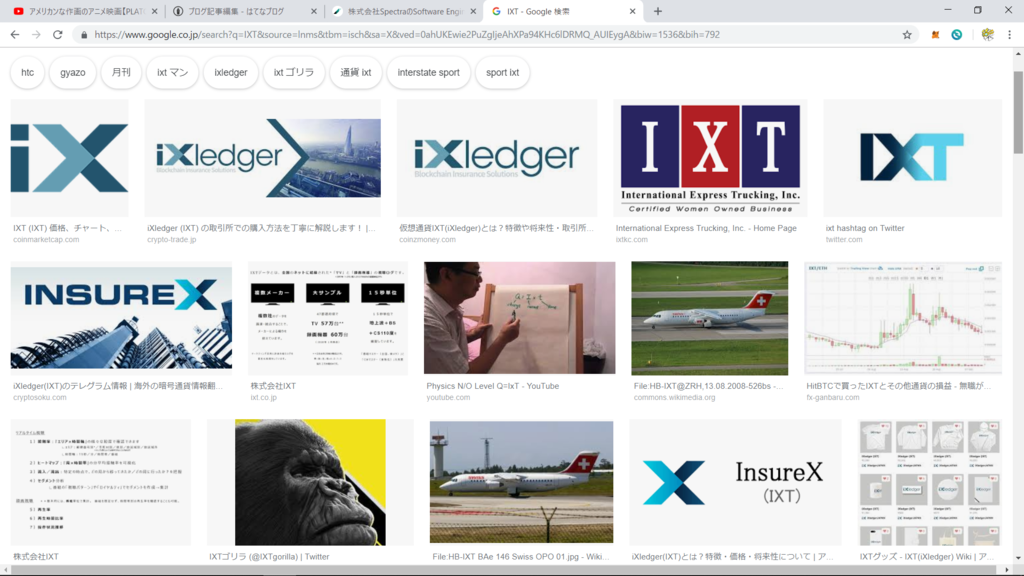Click the green circular extension icon
Viewport: 1024px width, 576px height.
957,35
